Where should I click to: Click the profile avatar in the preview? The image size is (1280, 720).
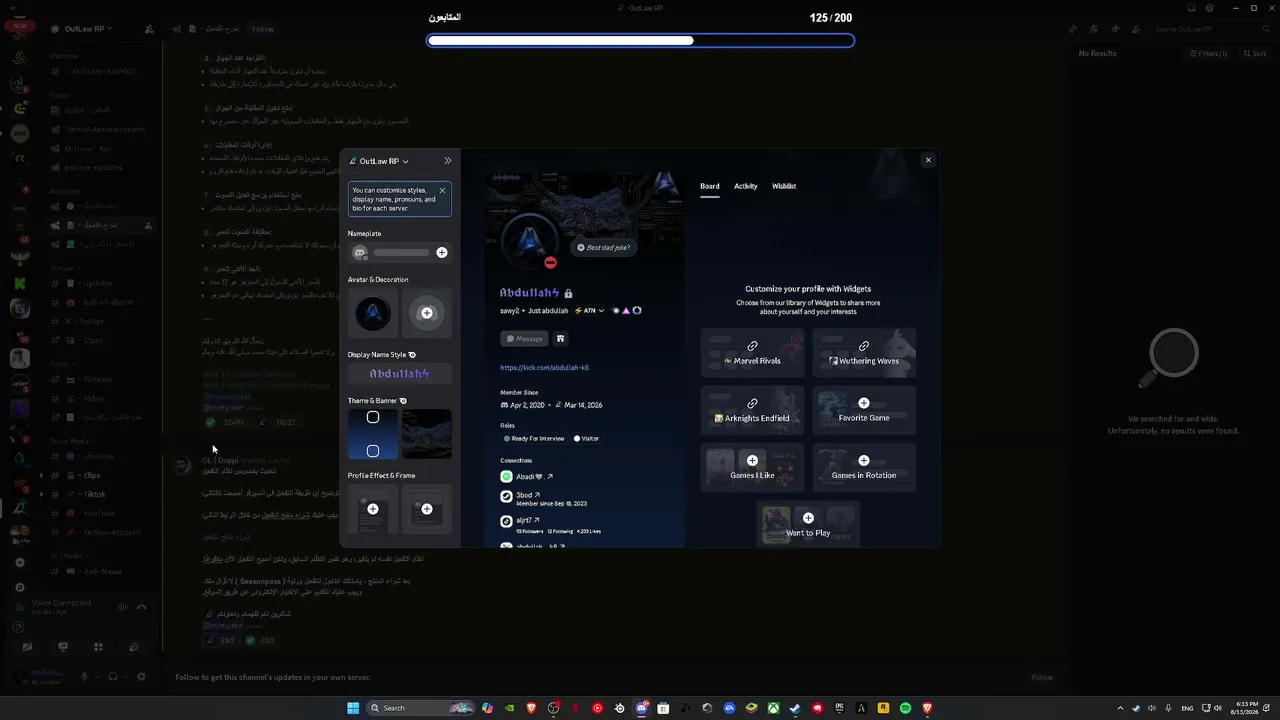tap(529, 242)
